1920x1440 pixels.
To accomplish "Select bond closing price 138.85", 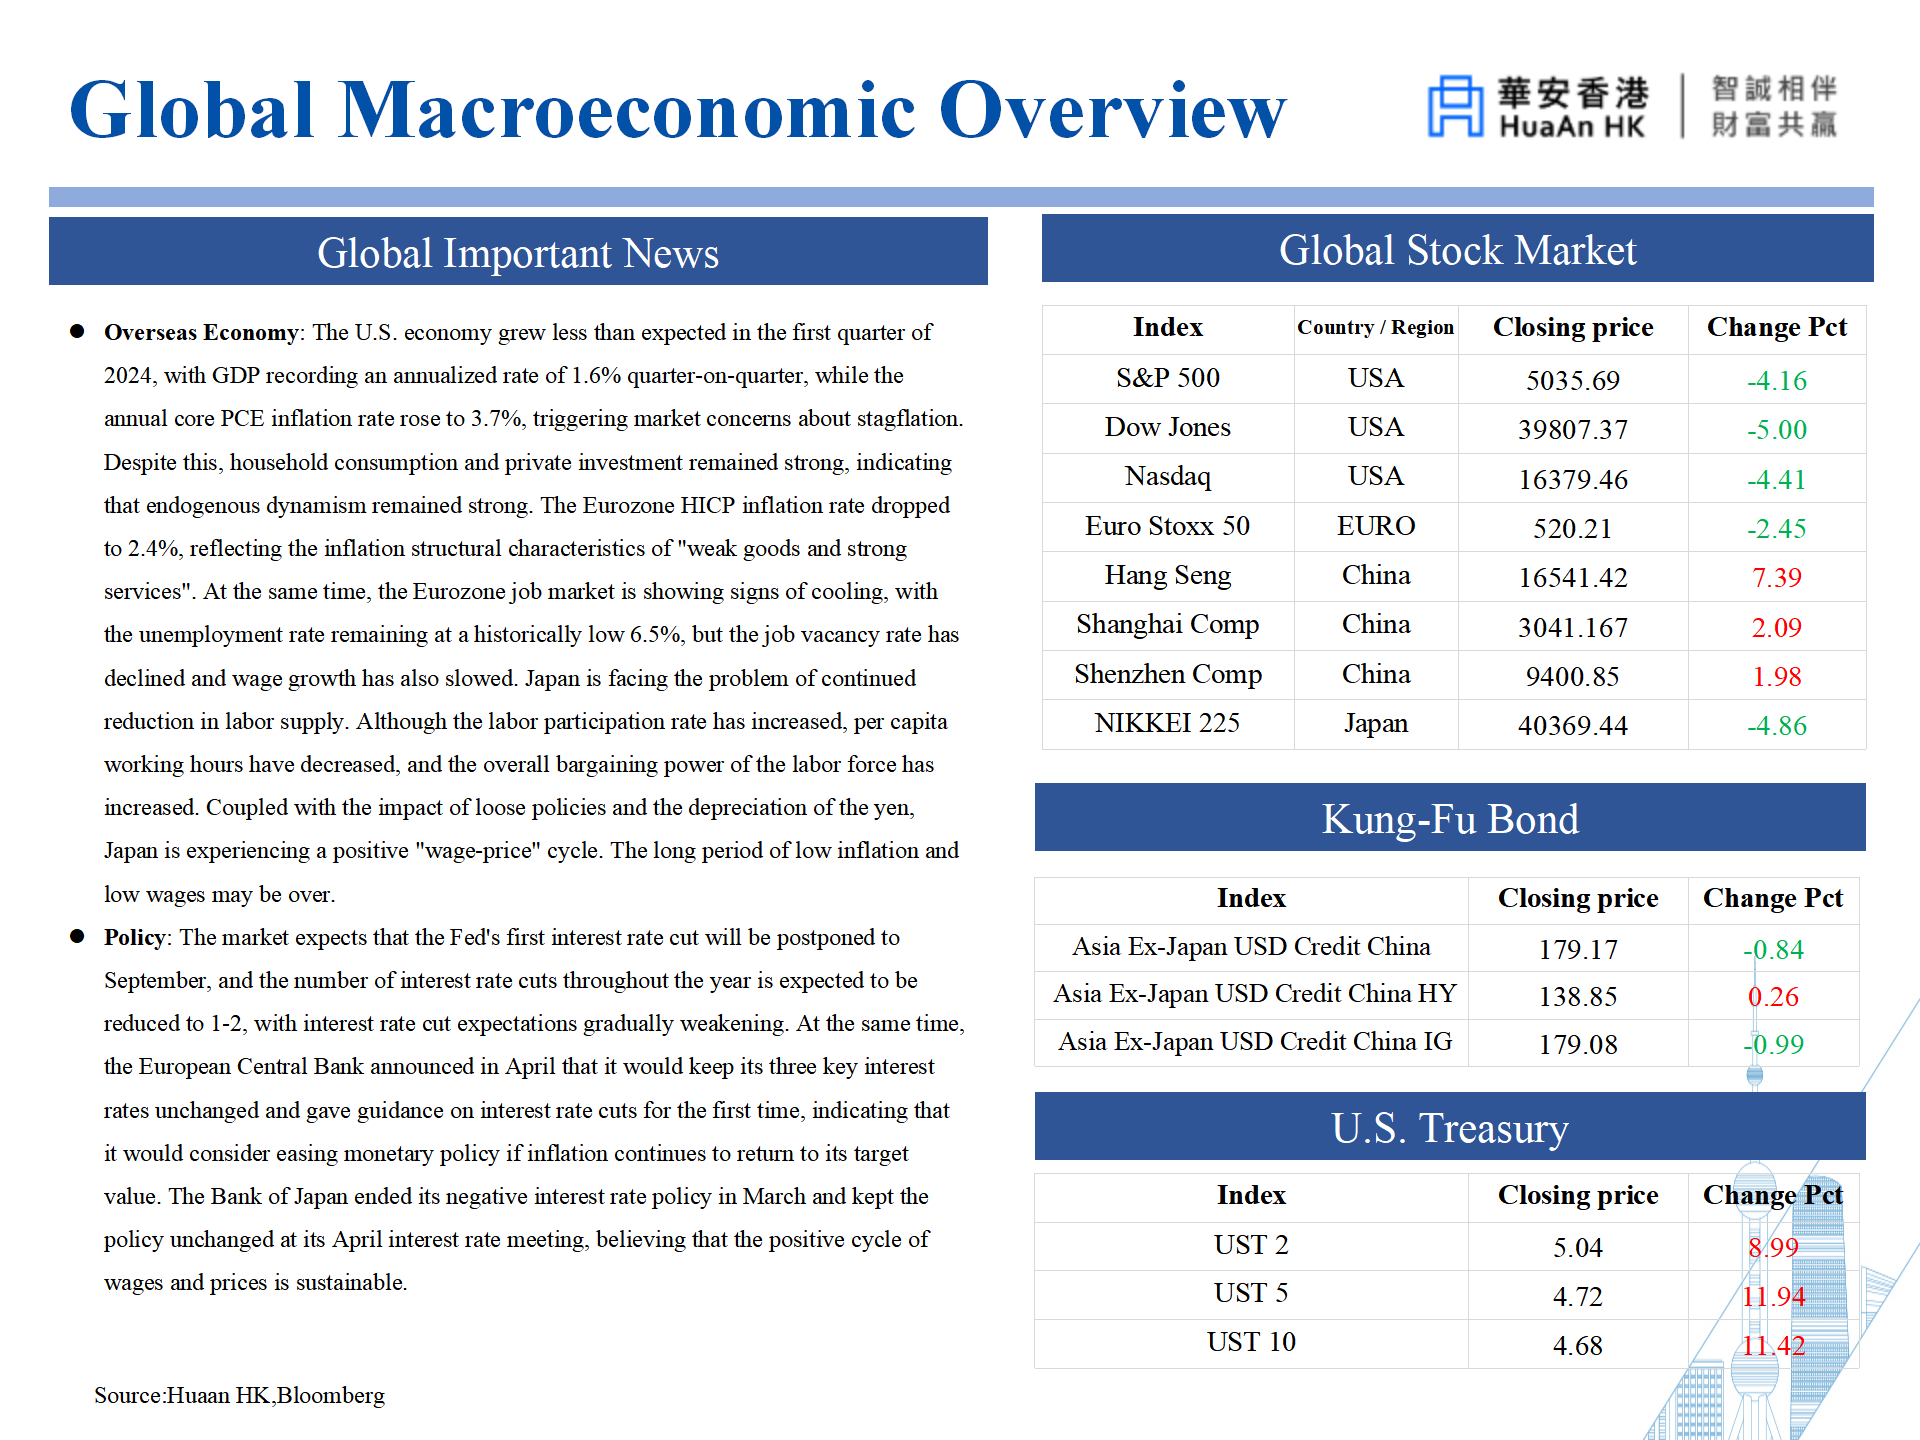I will [1578, 996].
